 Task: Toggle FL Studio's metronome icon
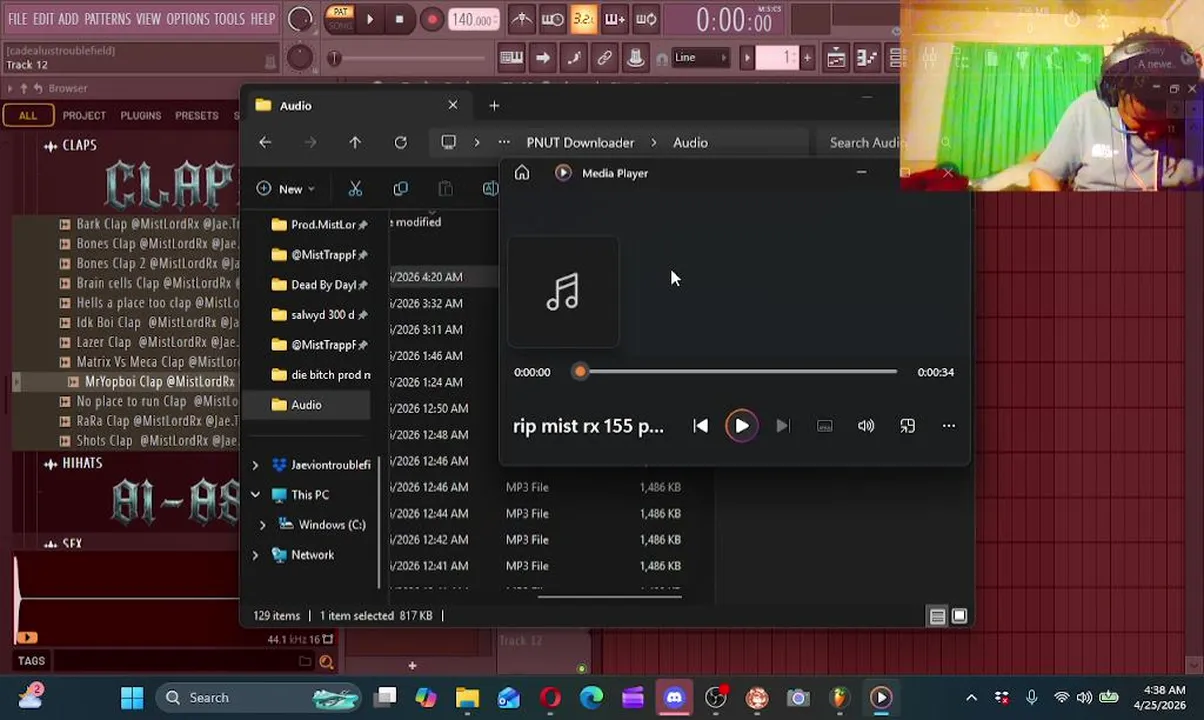[x=522, y=19]
